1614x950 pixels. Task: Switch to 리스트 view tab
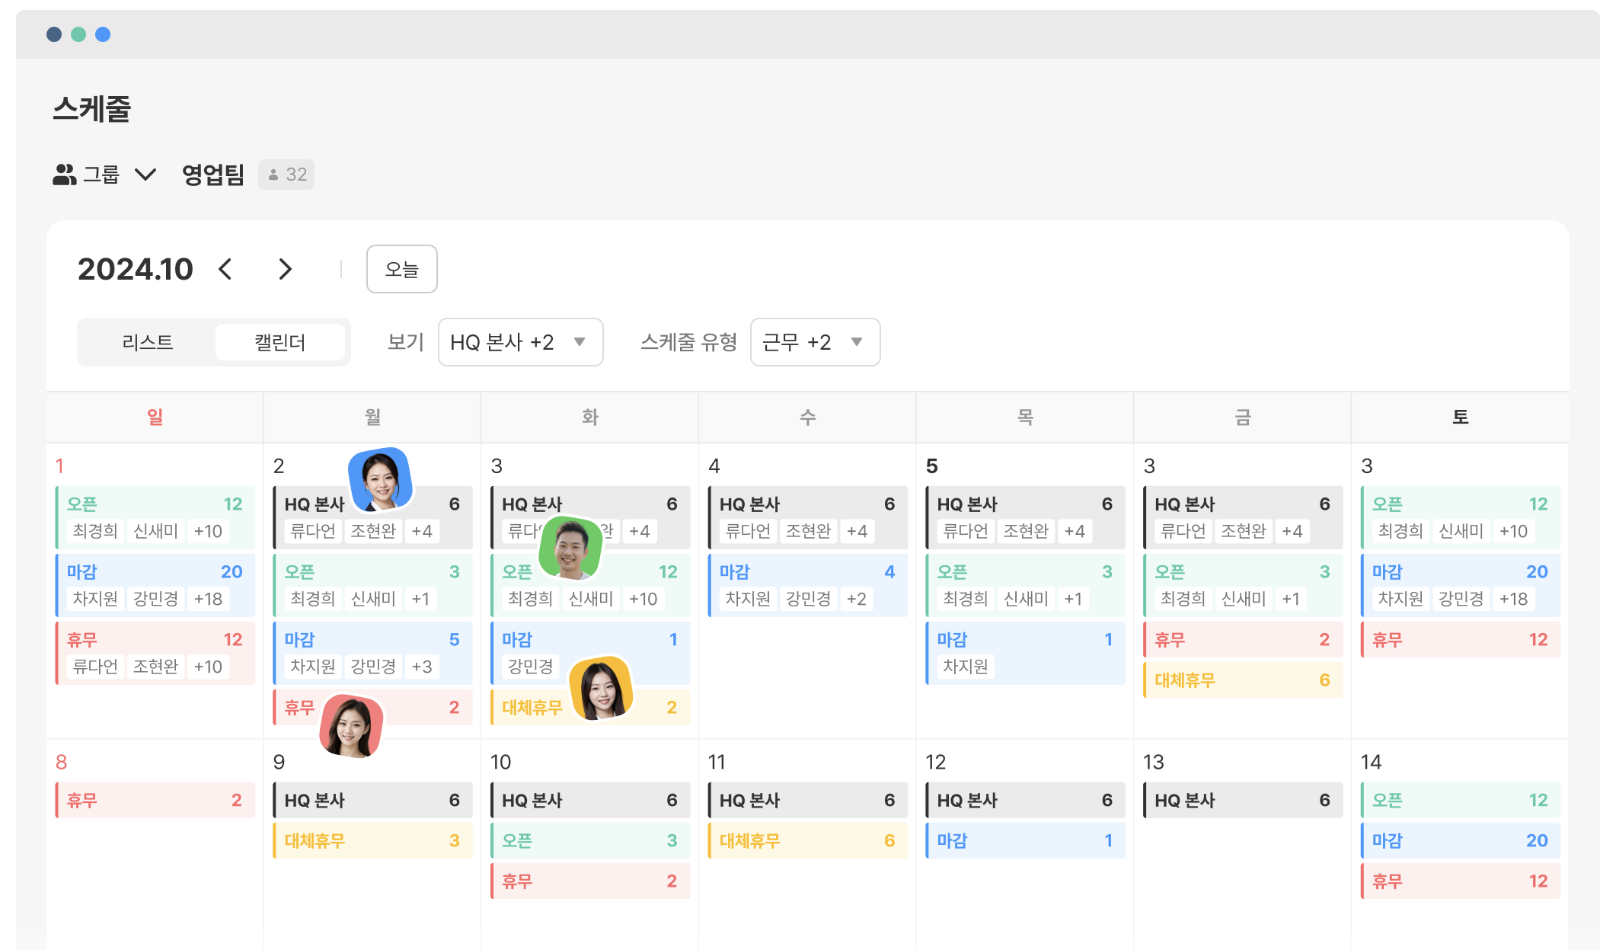coord(147,342)
